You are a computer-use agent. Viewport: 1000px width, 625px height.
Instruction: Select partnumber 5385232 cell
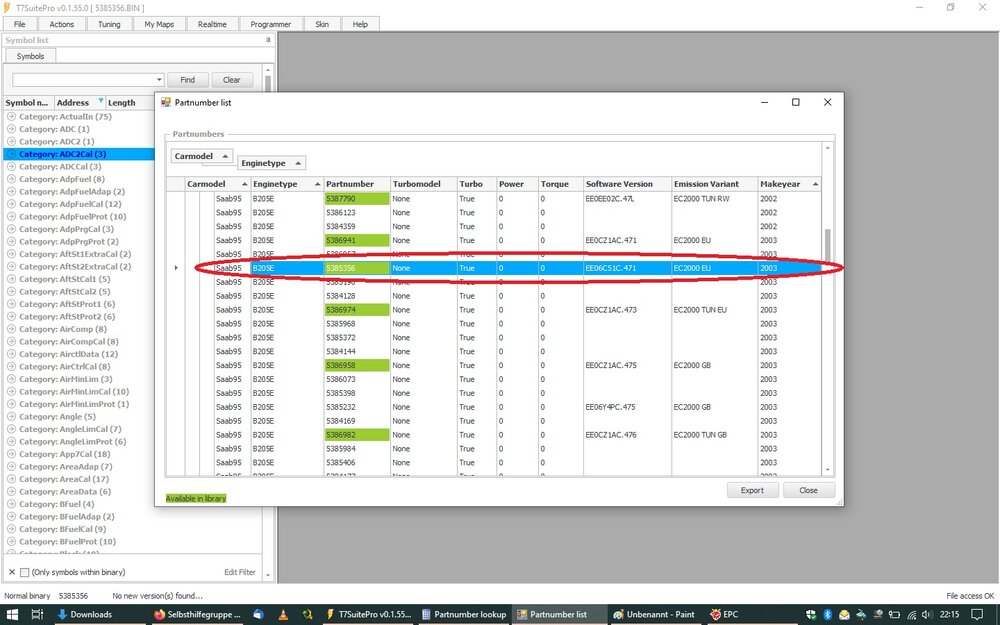[x=357, y=407]
